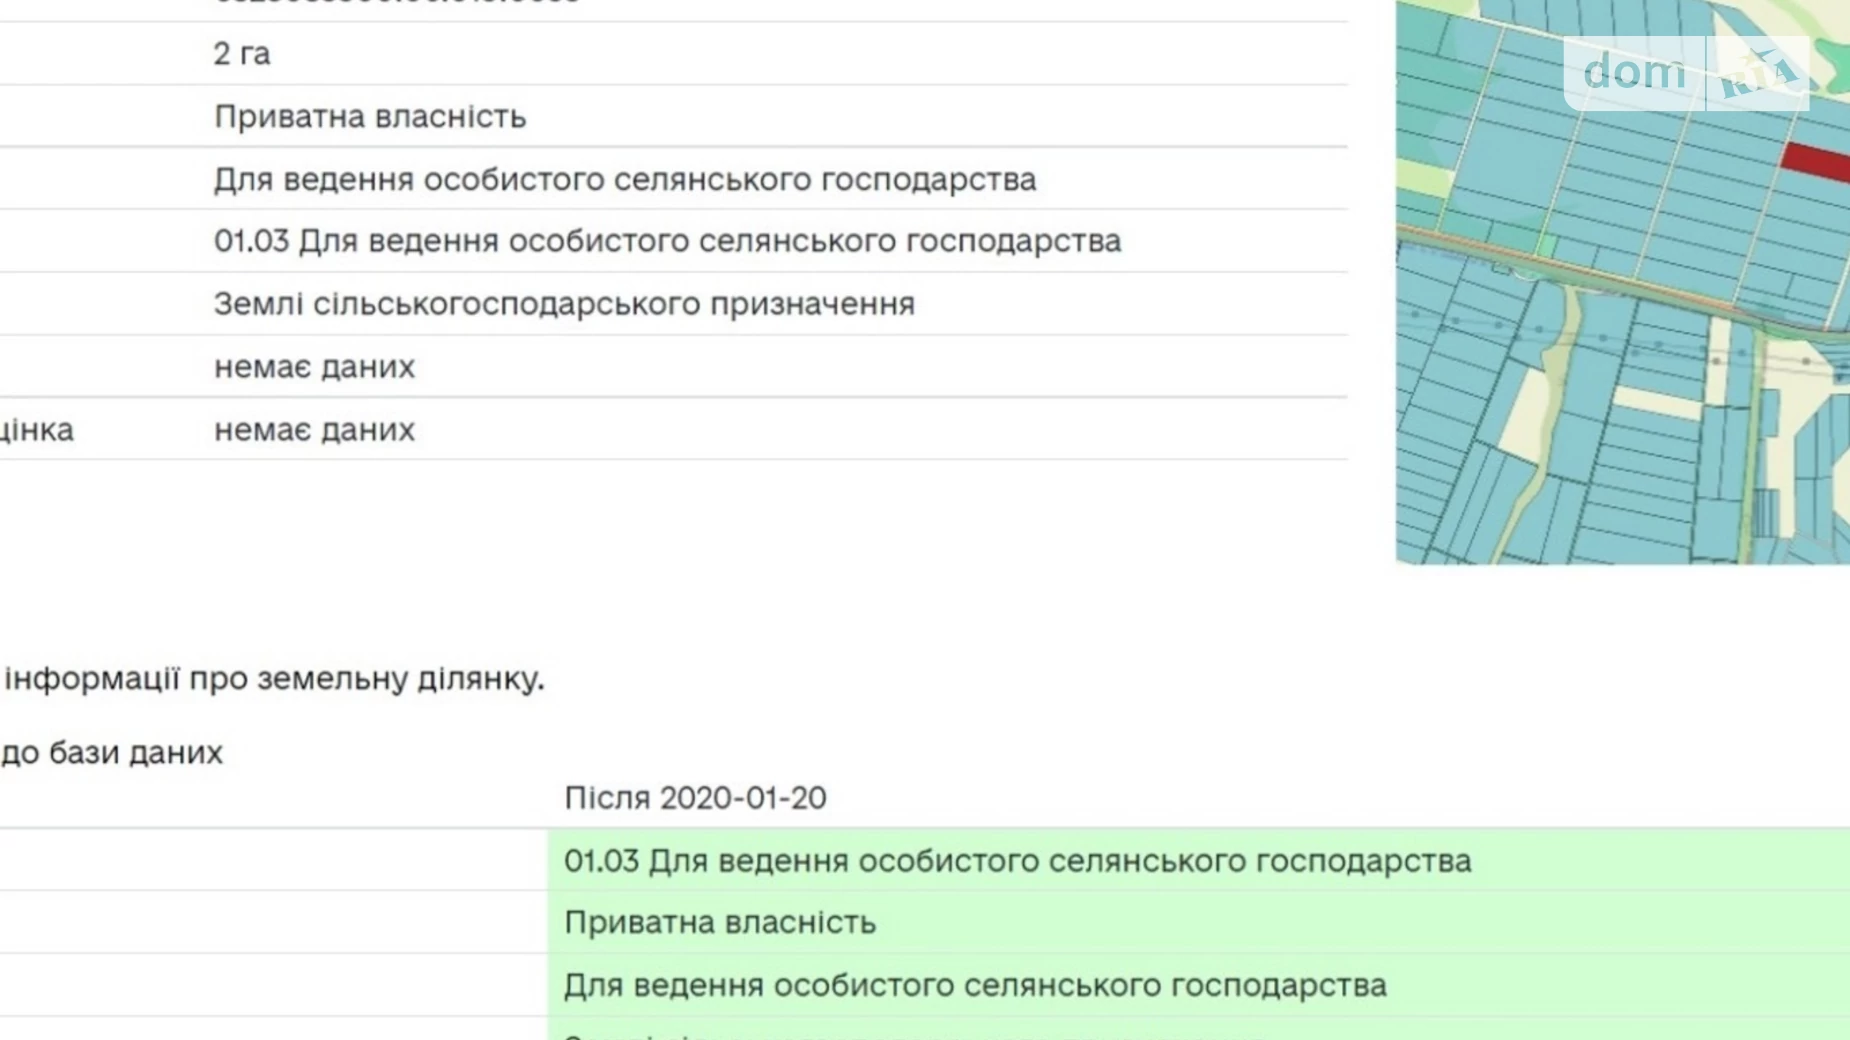Click "немає даних" below the land category row
Screen dimensions: 1850x1040
pyautogui.click(x=314, y=367)
